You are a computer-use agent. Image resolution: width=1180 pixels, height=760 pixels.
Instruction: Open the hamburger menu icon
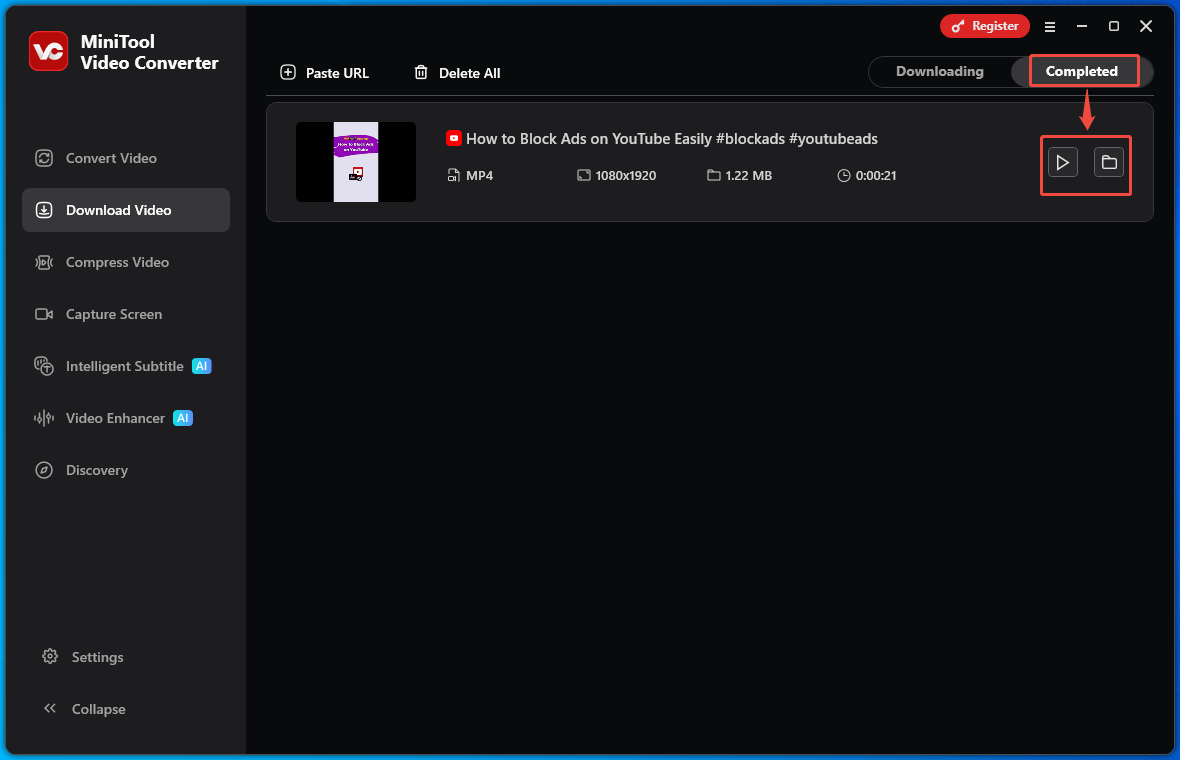1050,27
